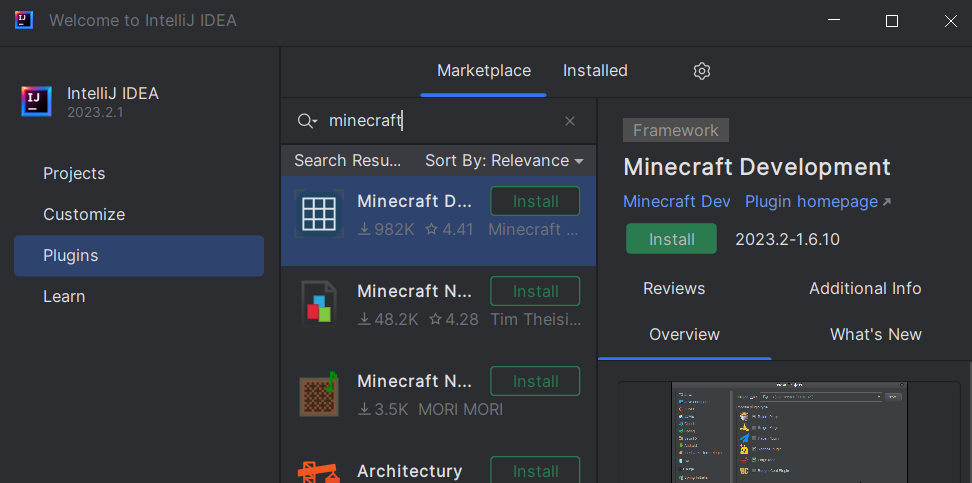The width and height of the screenshot is (972, 483).
Task: Install the 48.2K downloads Minecraft plugin
Action: (535, 291)
